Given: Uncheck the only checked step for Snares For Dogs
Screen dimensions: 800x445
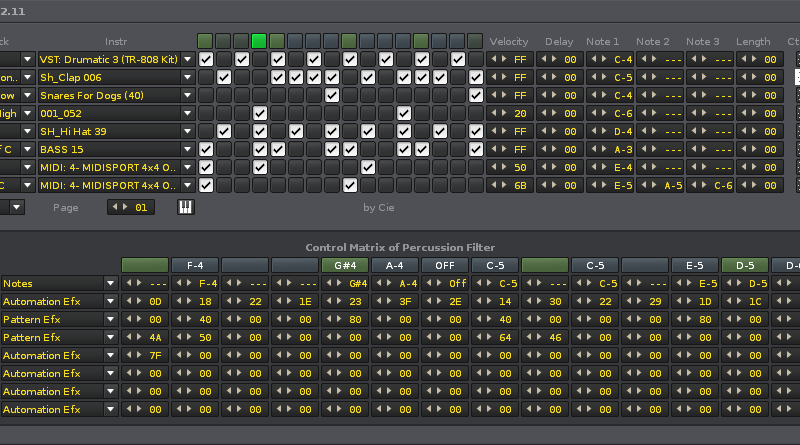Looking at the screenshot, I should coord(332,95).
